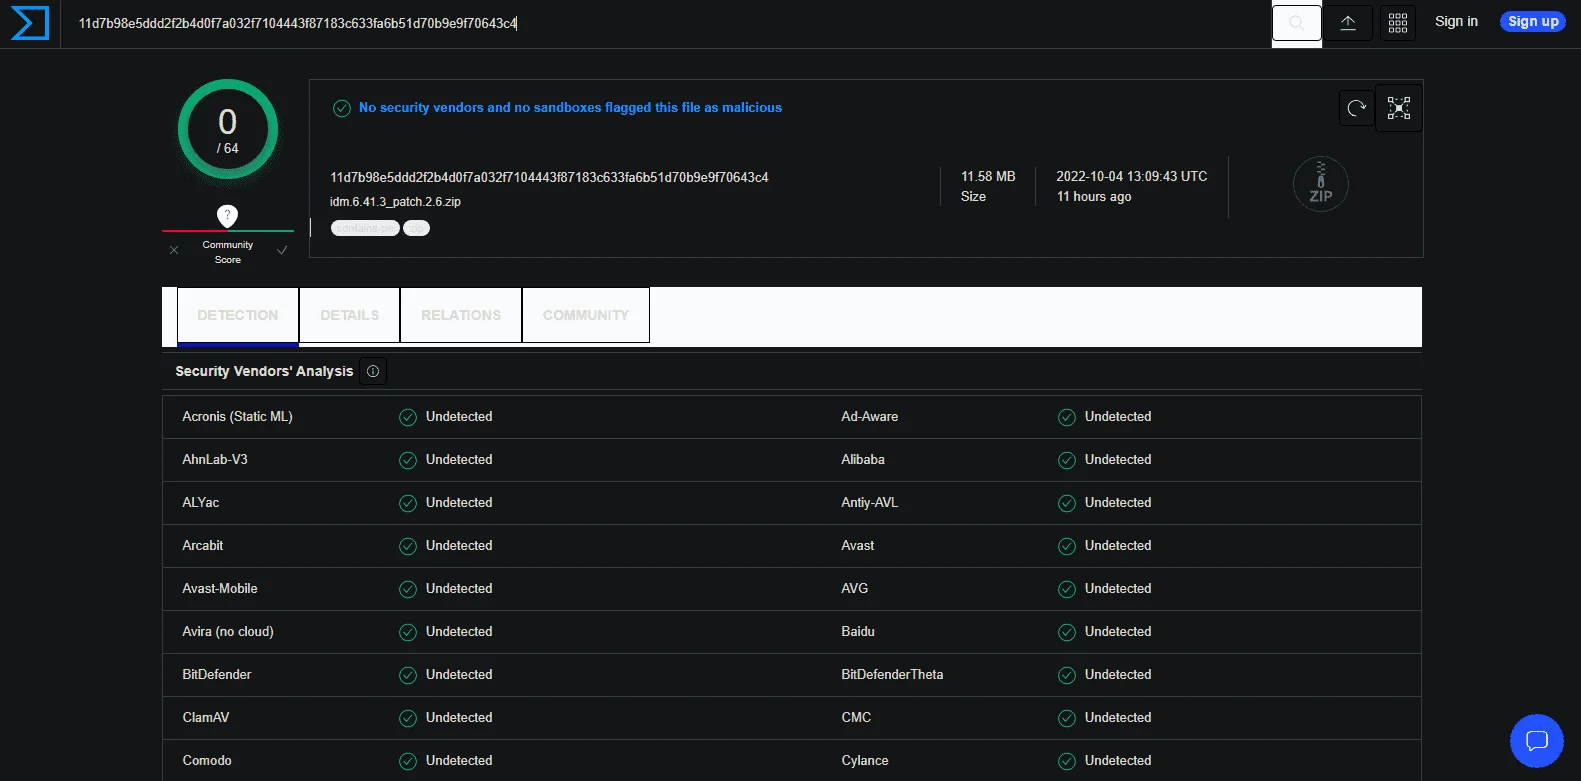Click the Cylance undetected check icon
This screenshot has height=781, width=1581.
tap(1067, 761)
